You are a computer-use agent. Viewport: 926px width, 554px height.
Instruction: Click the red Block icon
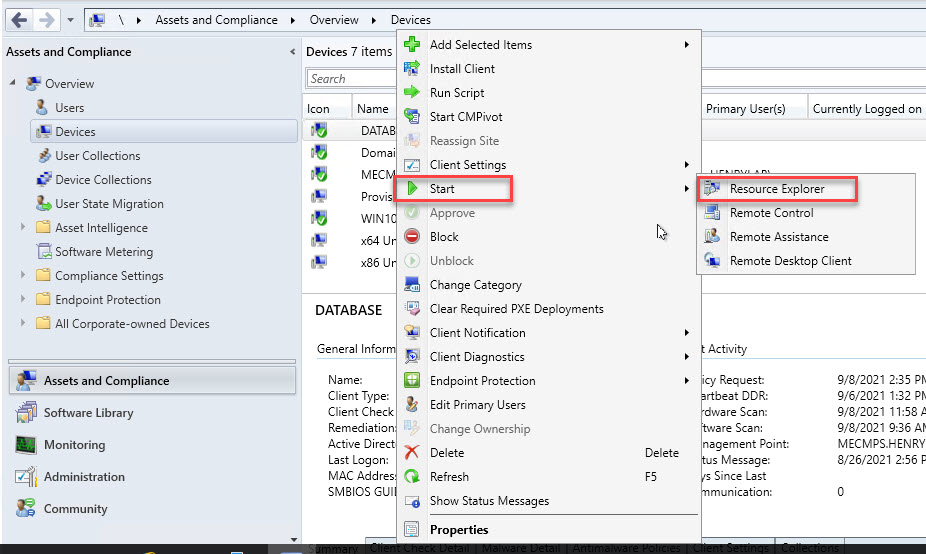pyautogui.click(x=412, y=237)
